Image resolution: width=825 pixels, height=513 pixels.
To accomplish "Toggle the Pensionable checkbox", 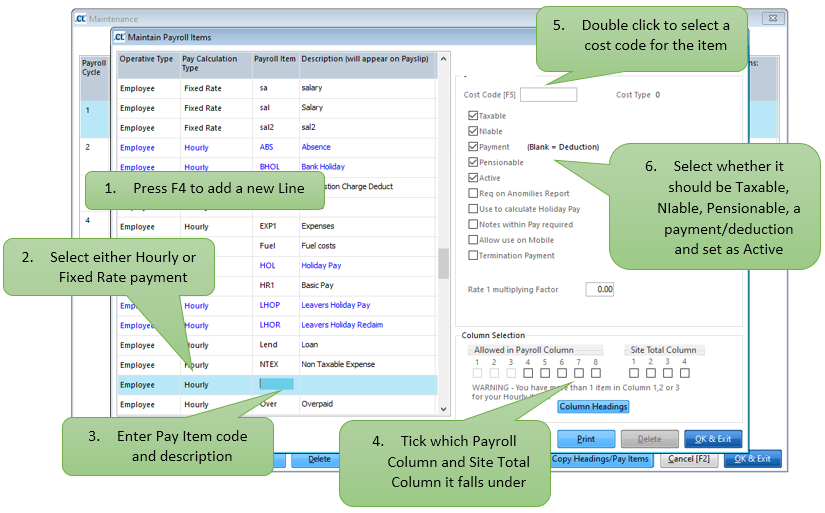I will (473, 162).
